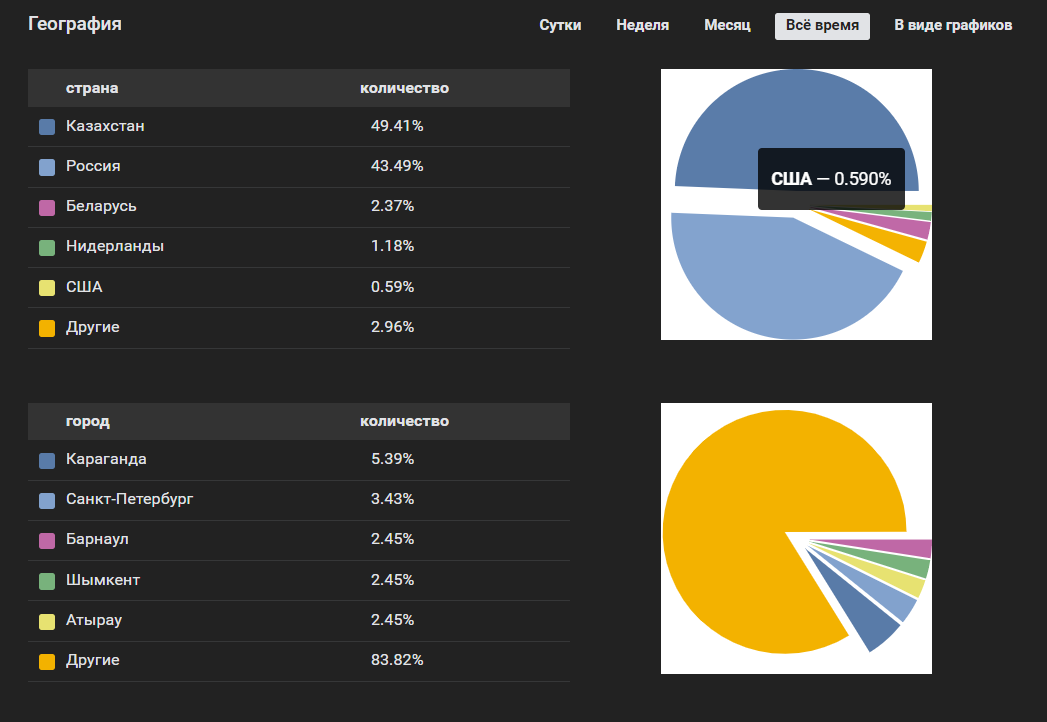Click the 0.59% value in table
This screenshot has width=1047, height=722.
[x=393, y=287]
